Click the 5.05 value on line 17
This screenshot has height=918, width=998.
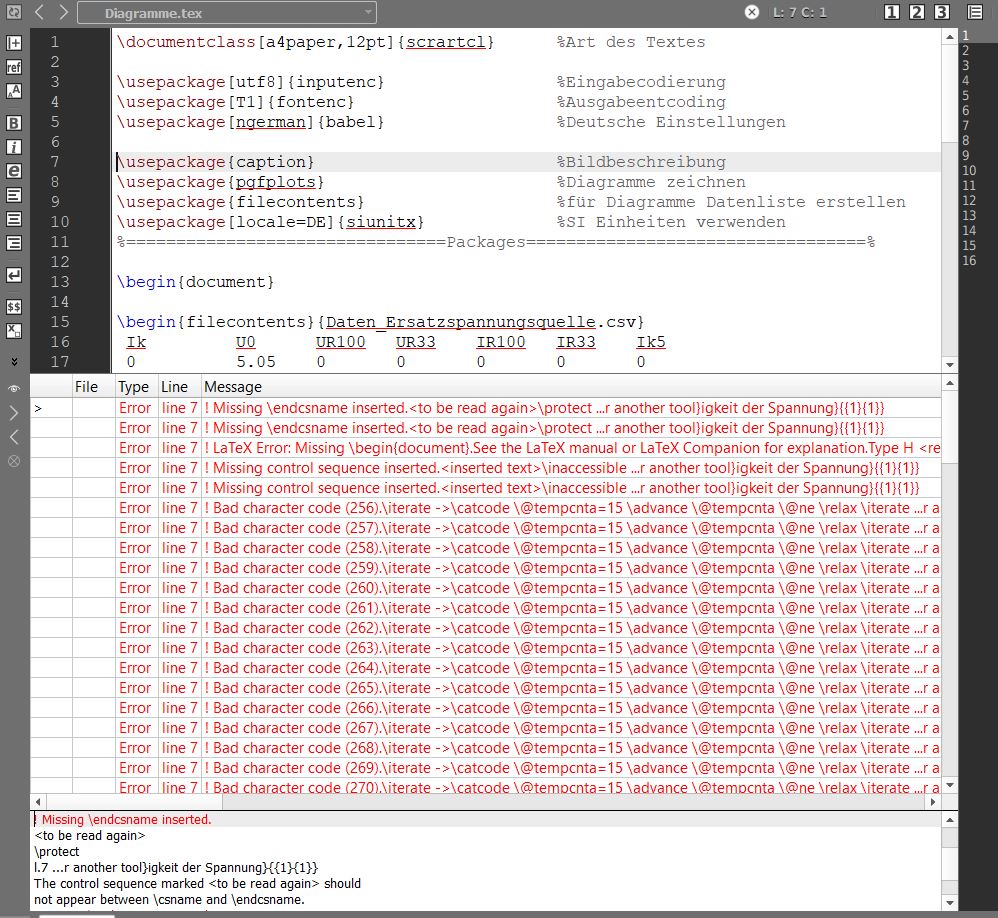[x=256, y=362]
